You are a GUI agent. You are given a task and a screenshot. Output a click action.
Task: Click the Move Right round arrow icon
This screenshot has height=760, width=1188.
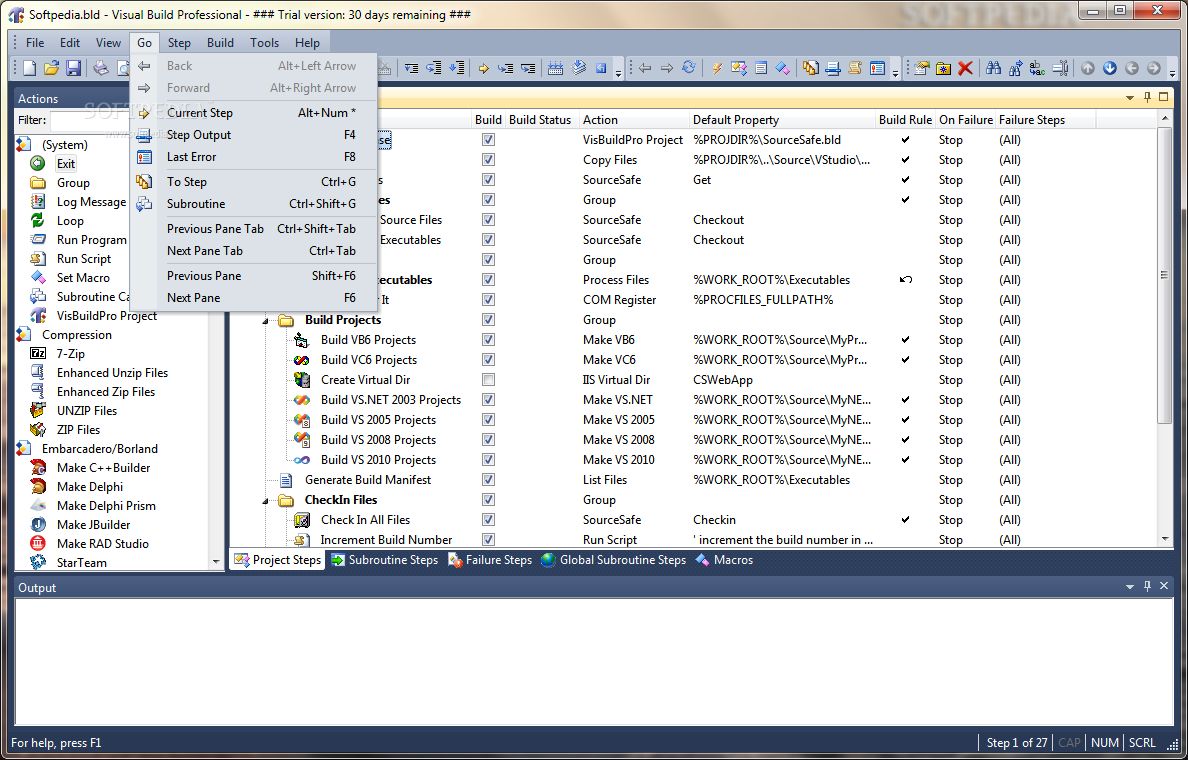[x=1154, y=68]
